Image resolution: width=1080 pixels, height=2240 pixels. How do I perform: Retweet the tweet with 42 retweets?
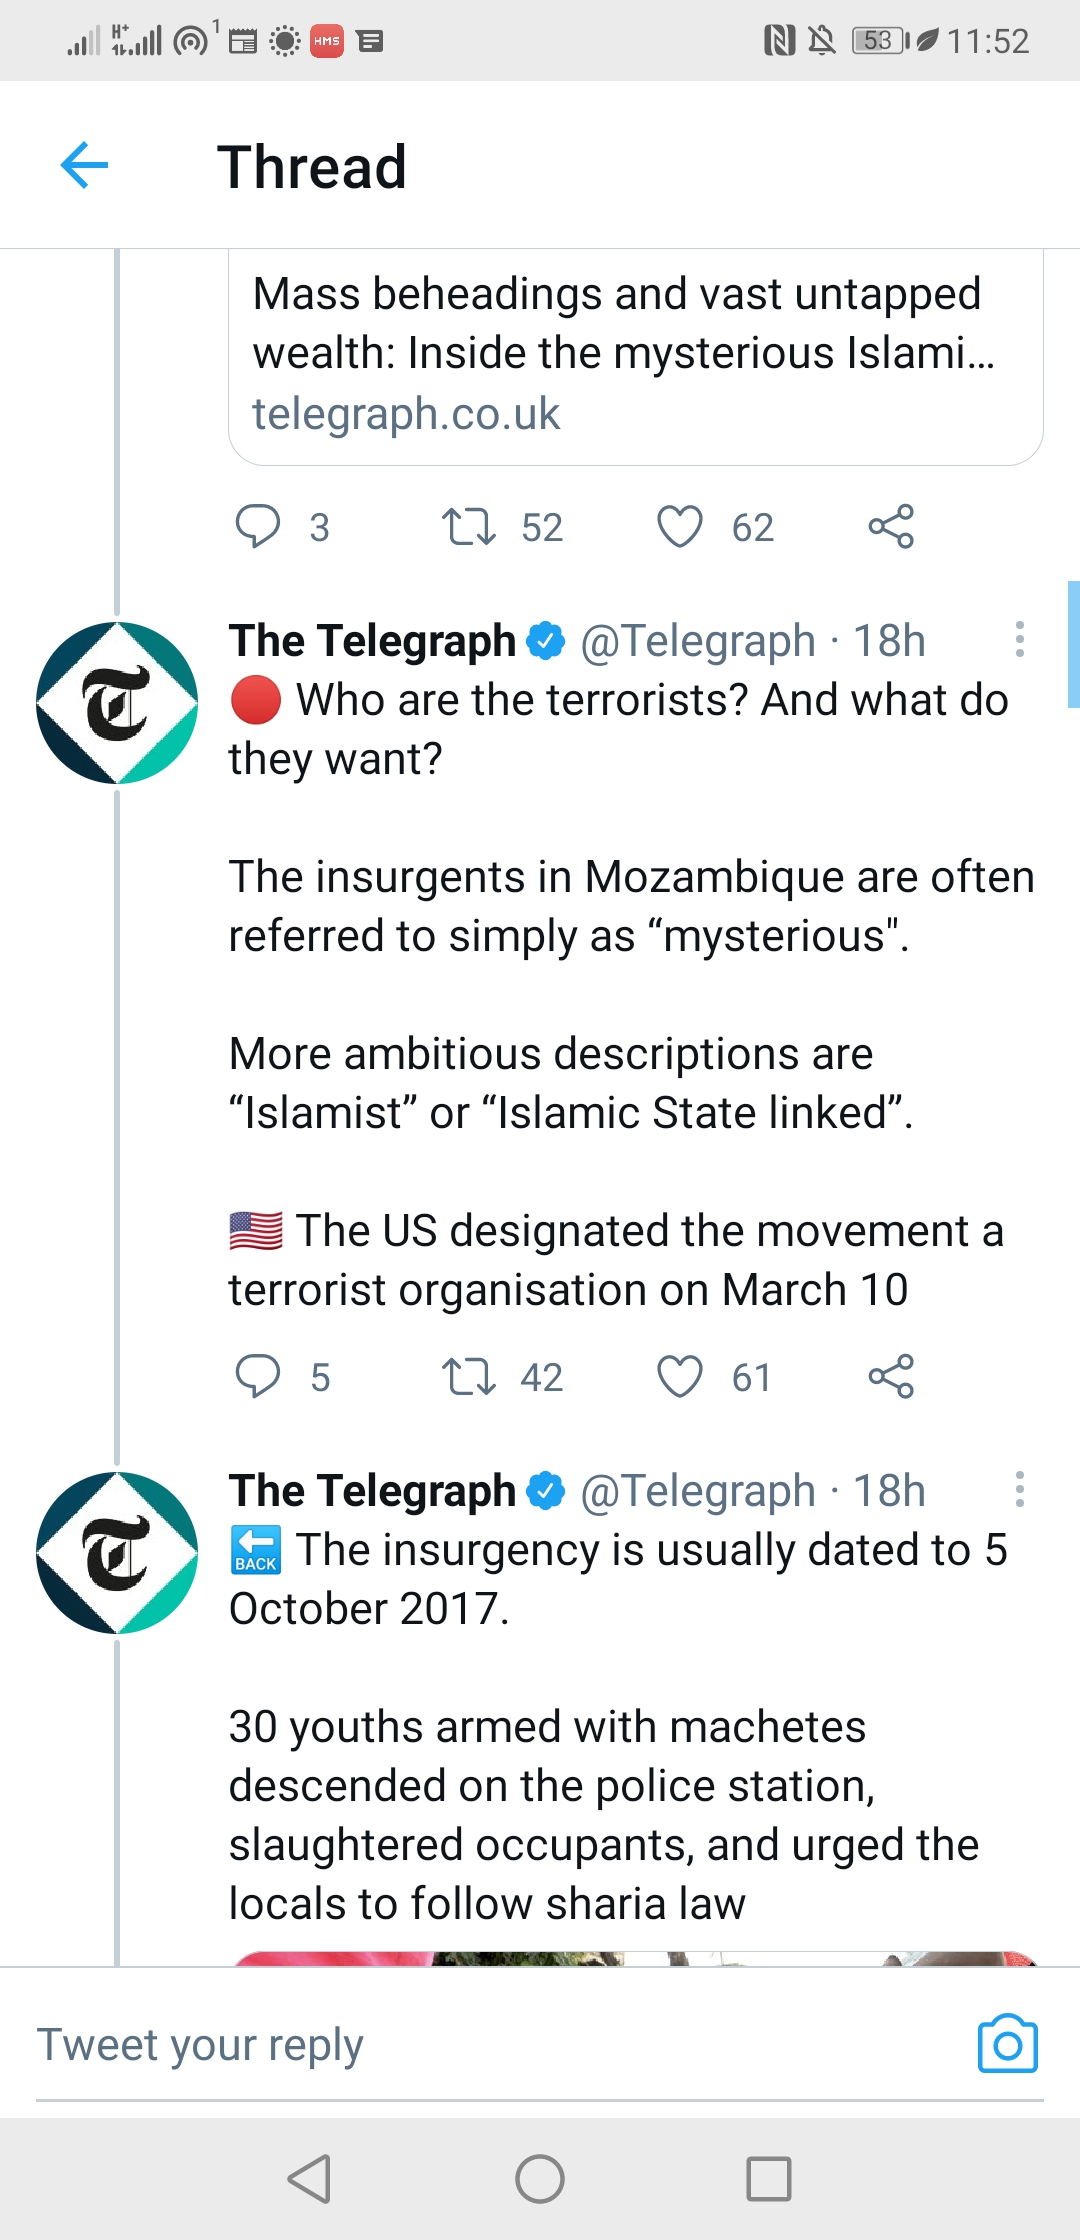tap(468, 1376)
